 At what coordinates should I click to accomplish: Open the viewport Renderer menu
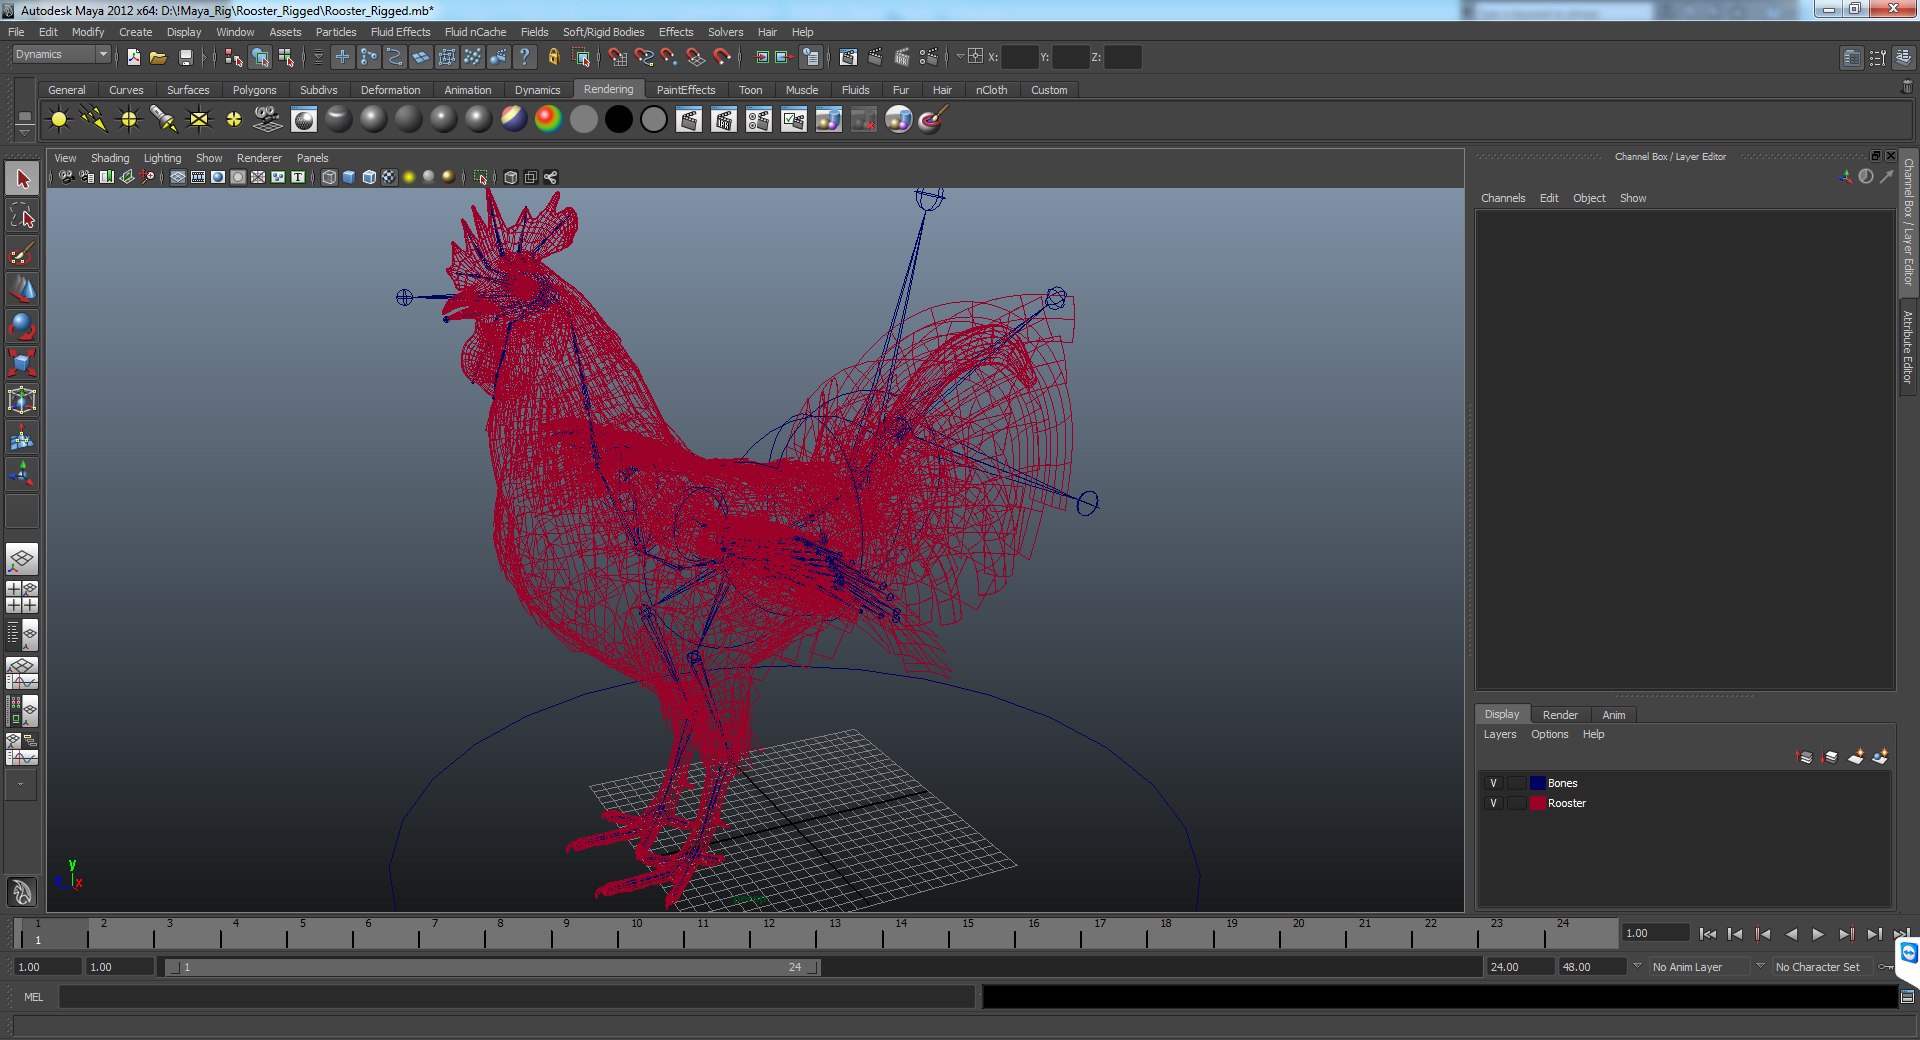coord(259,158)
